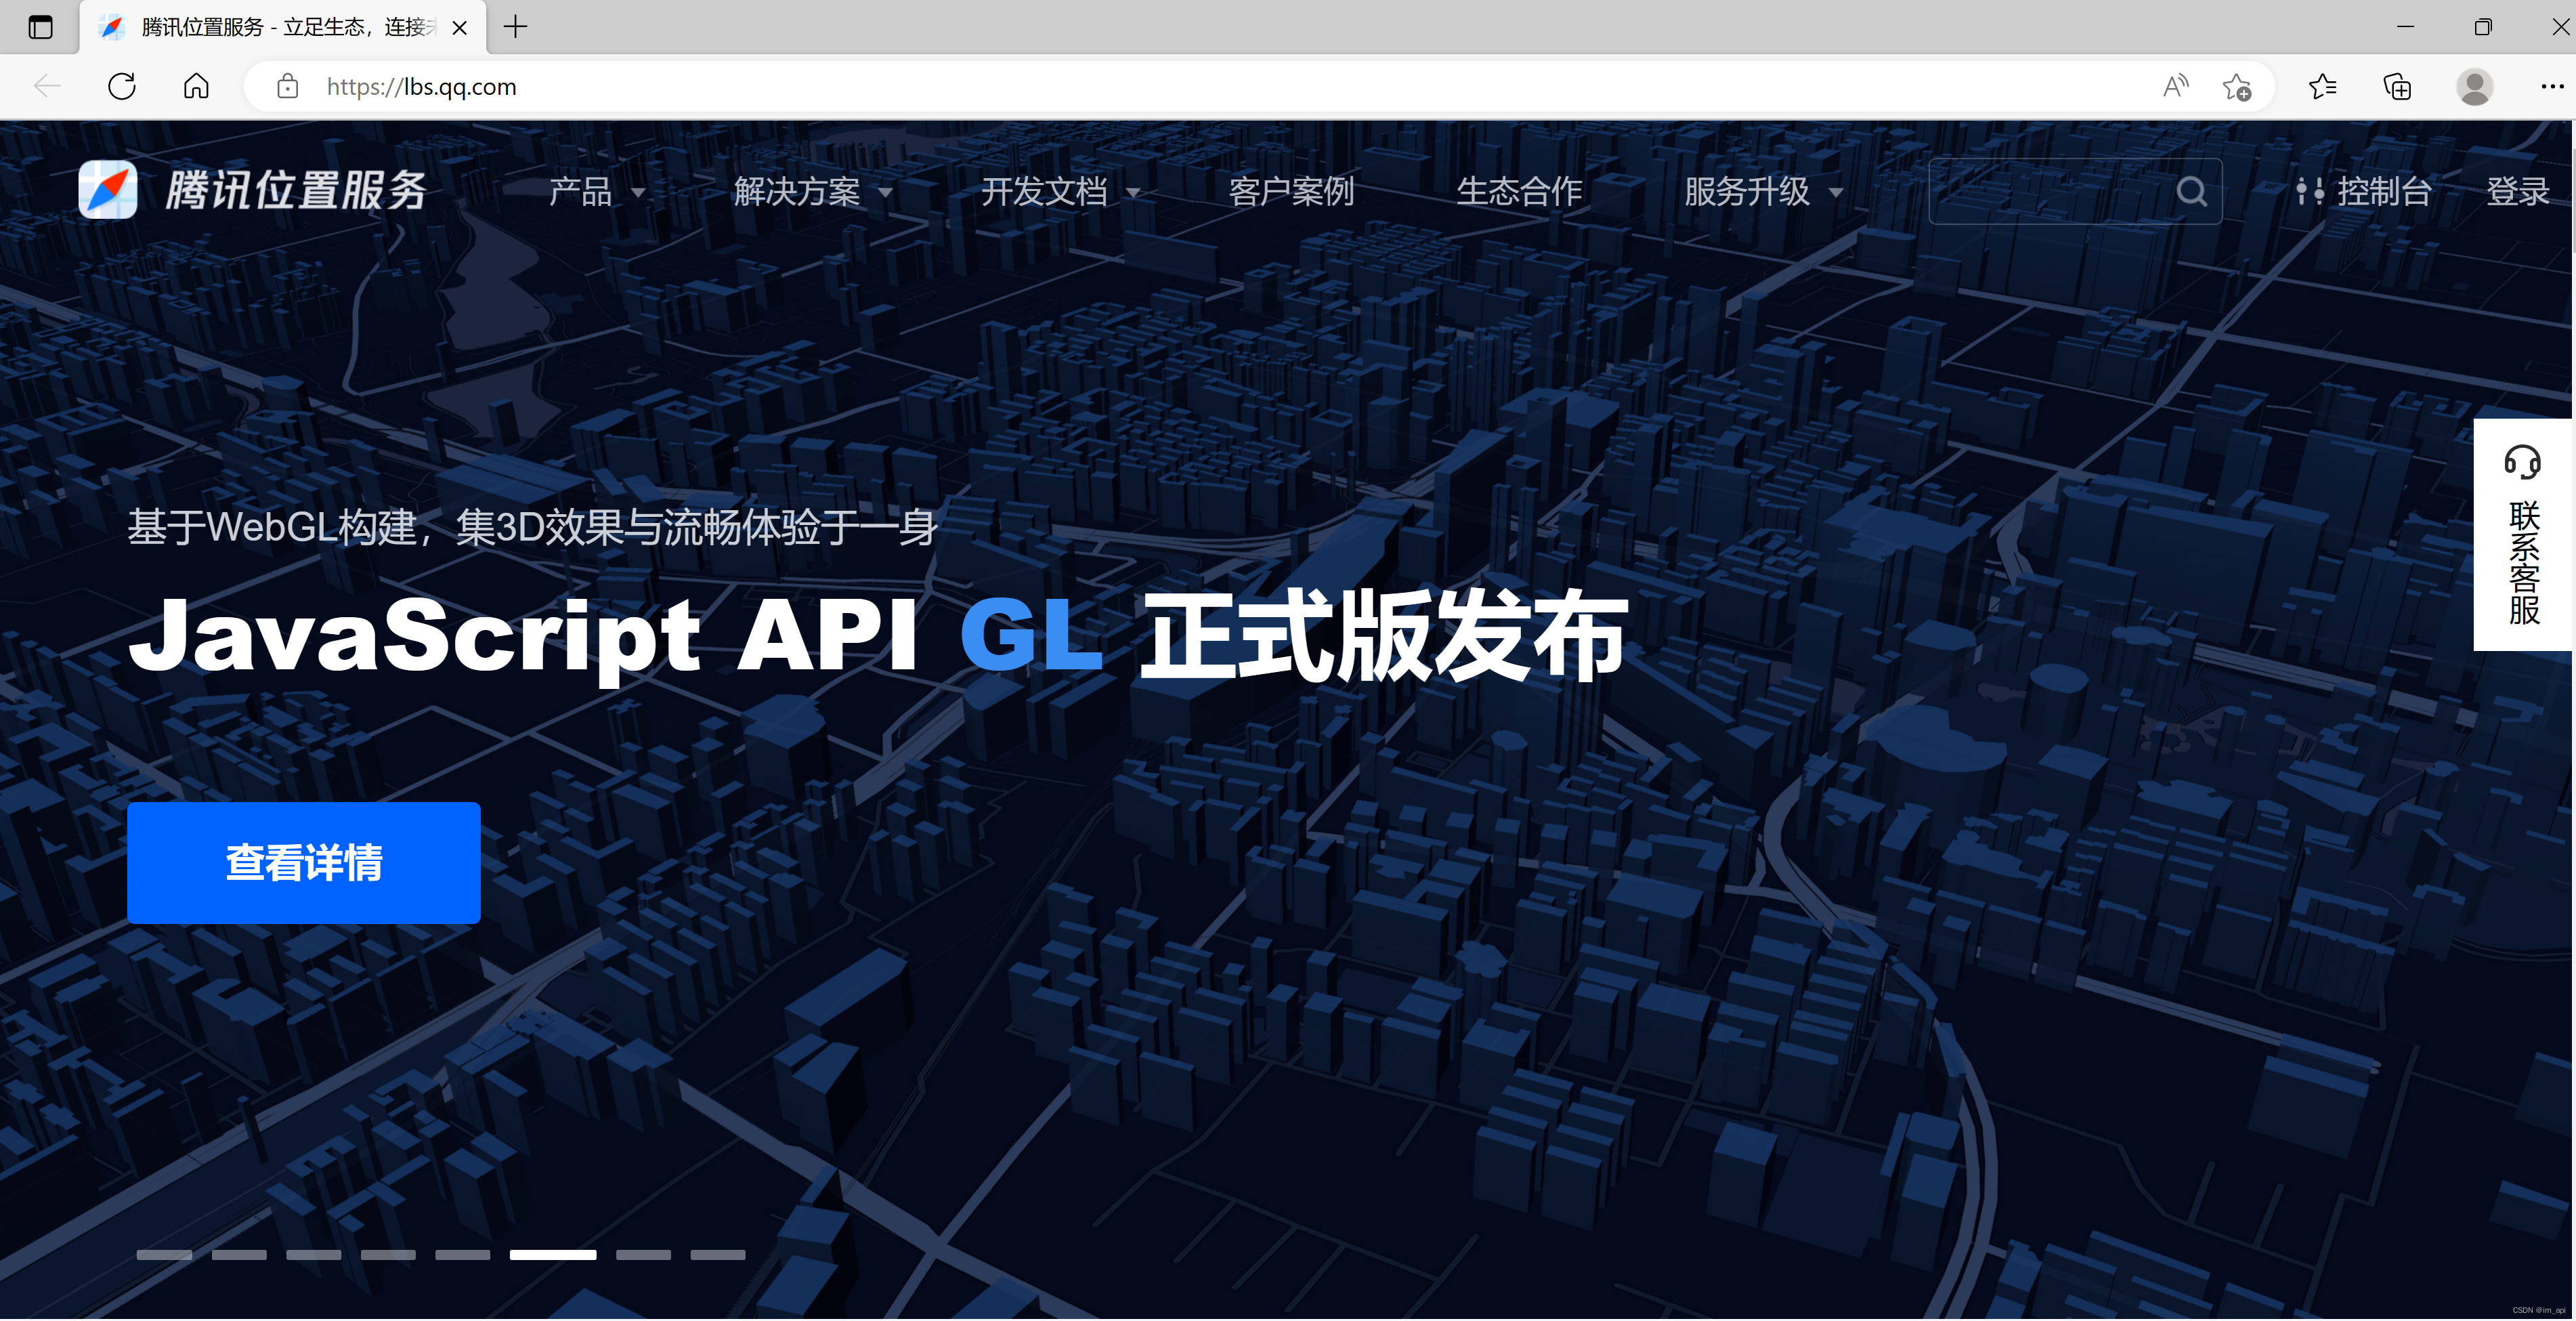2576x1321 pixels.
Task: Refresh the page with the reload icon
Action: click(x=122, y=87)
